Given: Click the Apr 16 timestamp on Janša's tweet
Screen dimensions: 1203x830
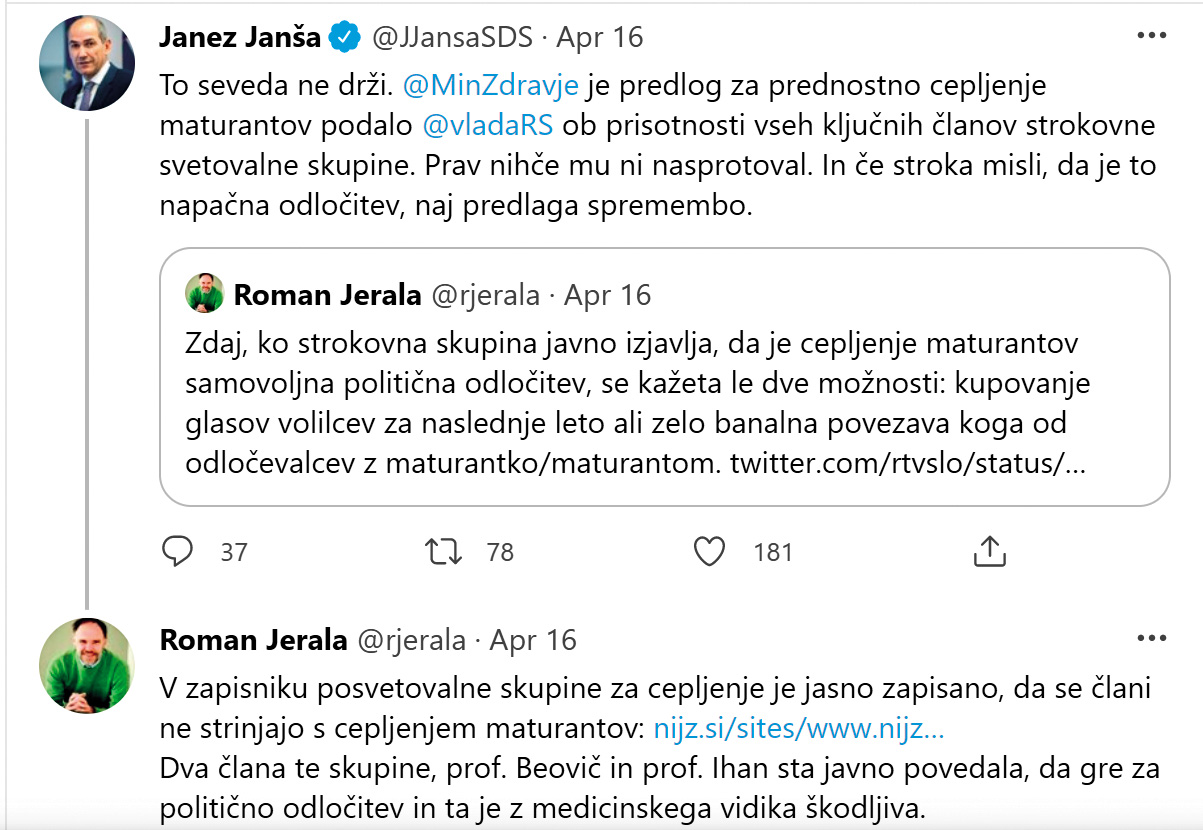Looking at the screenshot, I should click(598, 36).
